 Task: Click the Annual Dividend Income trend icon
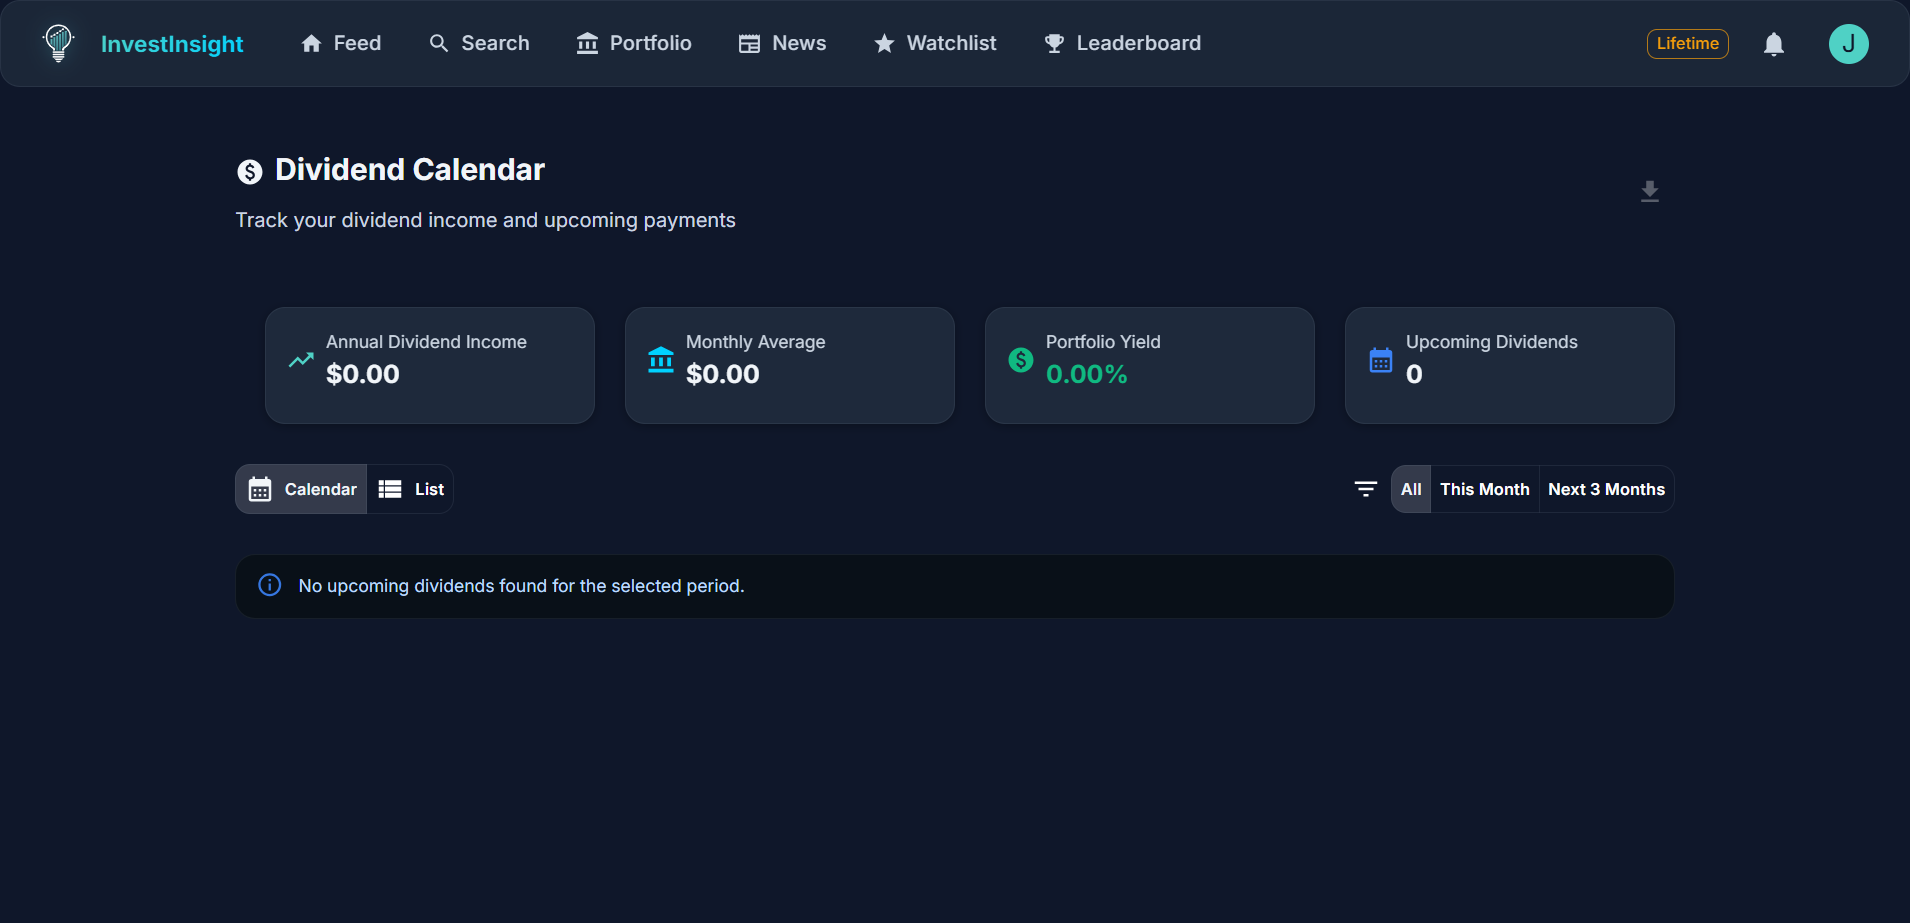[301, 360]
